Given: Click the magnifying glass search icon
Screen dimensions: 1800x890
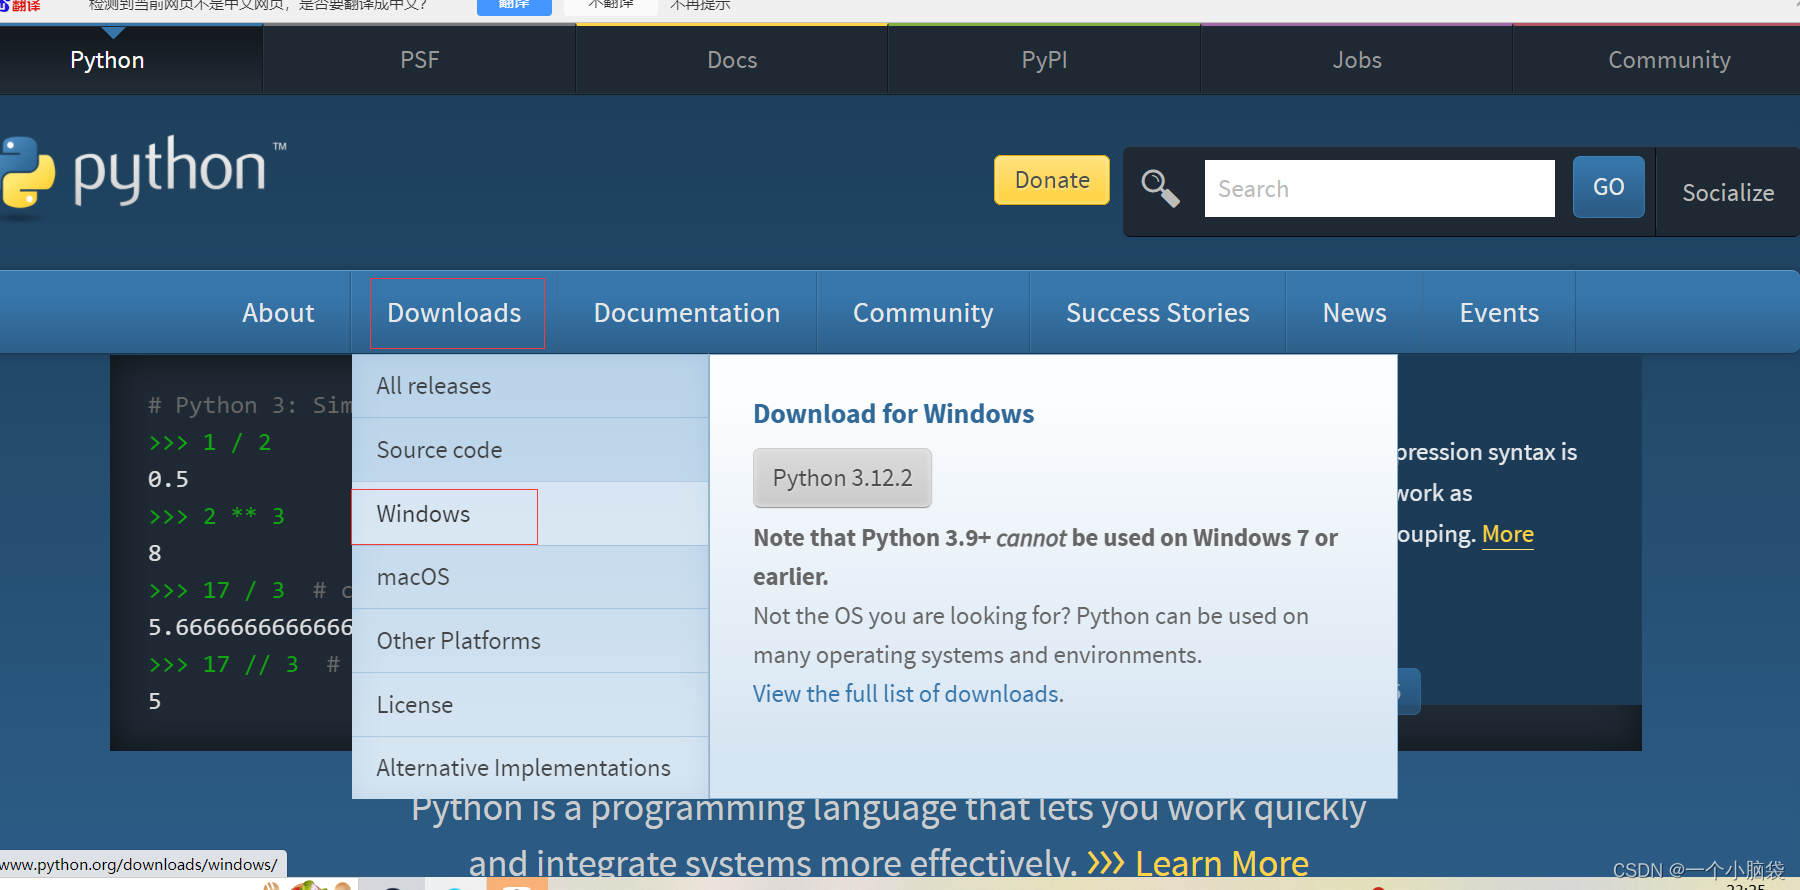Looking at the screenshot, I should 1160,188.
